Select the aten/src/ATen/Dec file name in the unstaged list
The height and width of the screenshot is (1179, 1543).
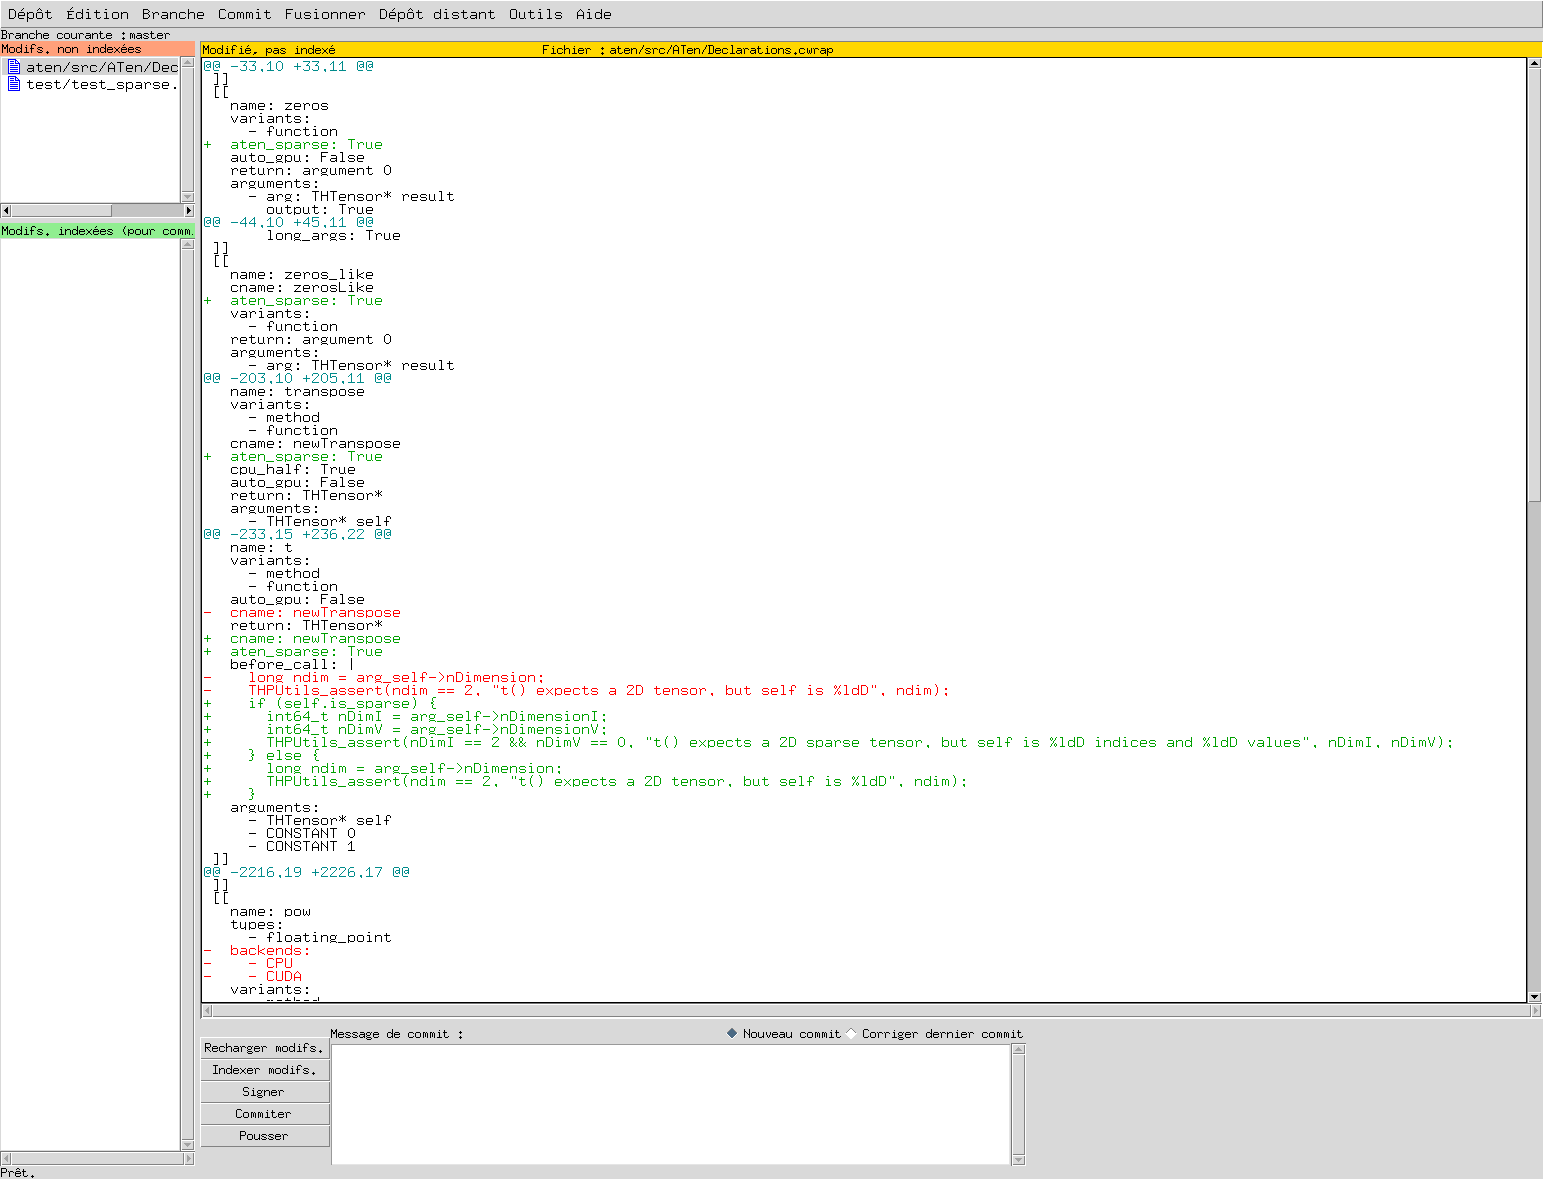[x=102, y=67]
